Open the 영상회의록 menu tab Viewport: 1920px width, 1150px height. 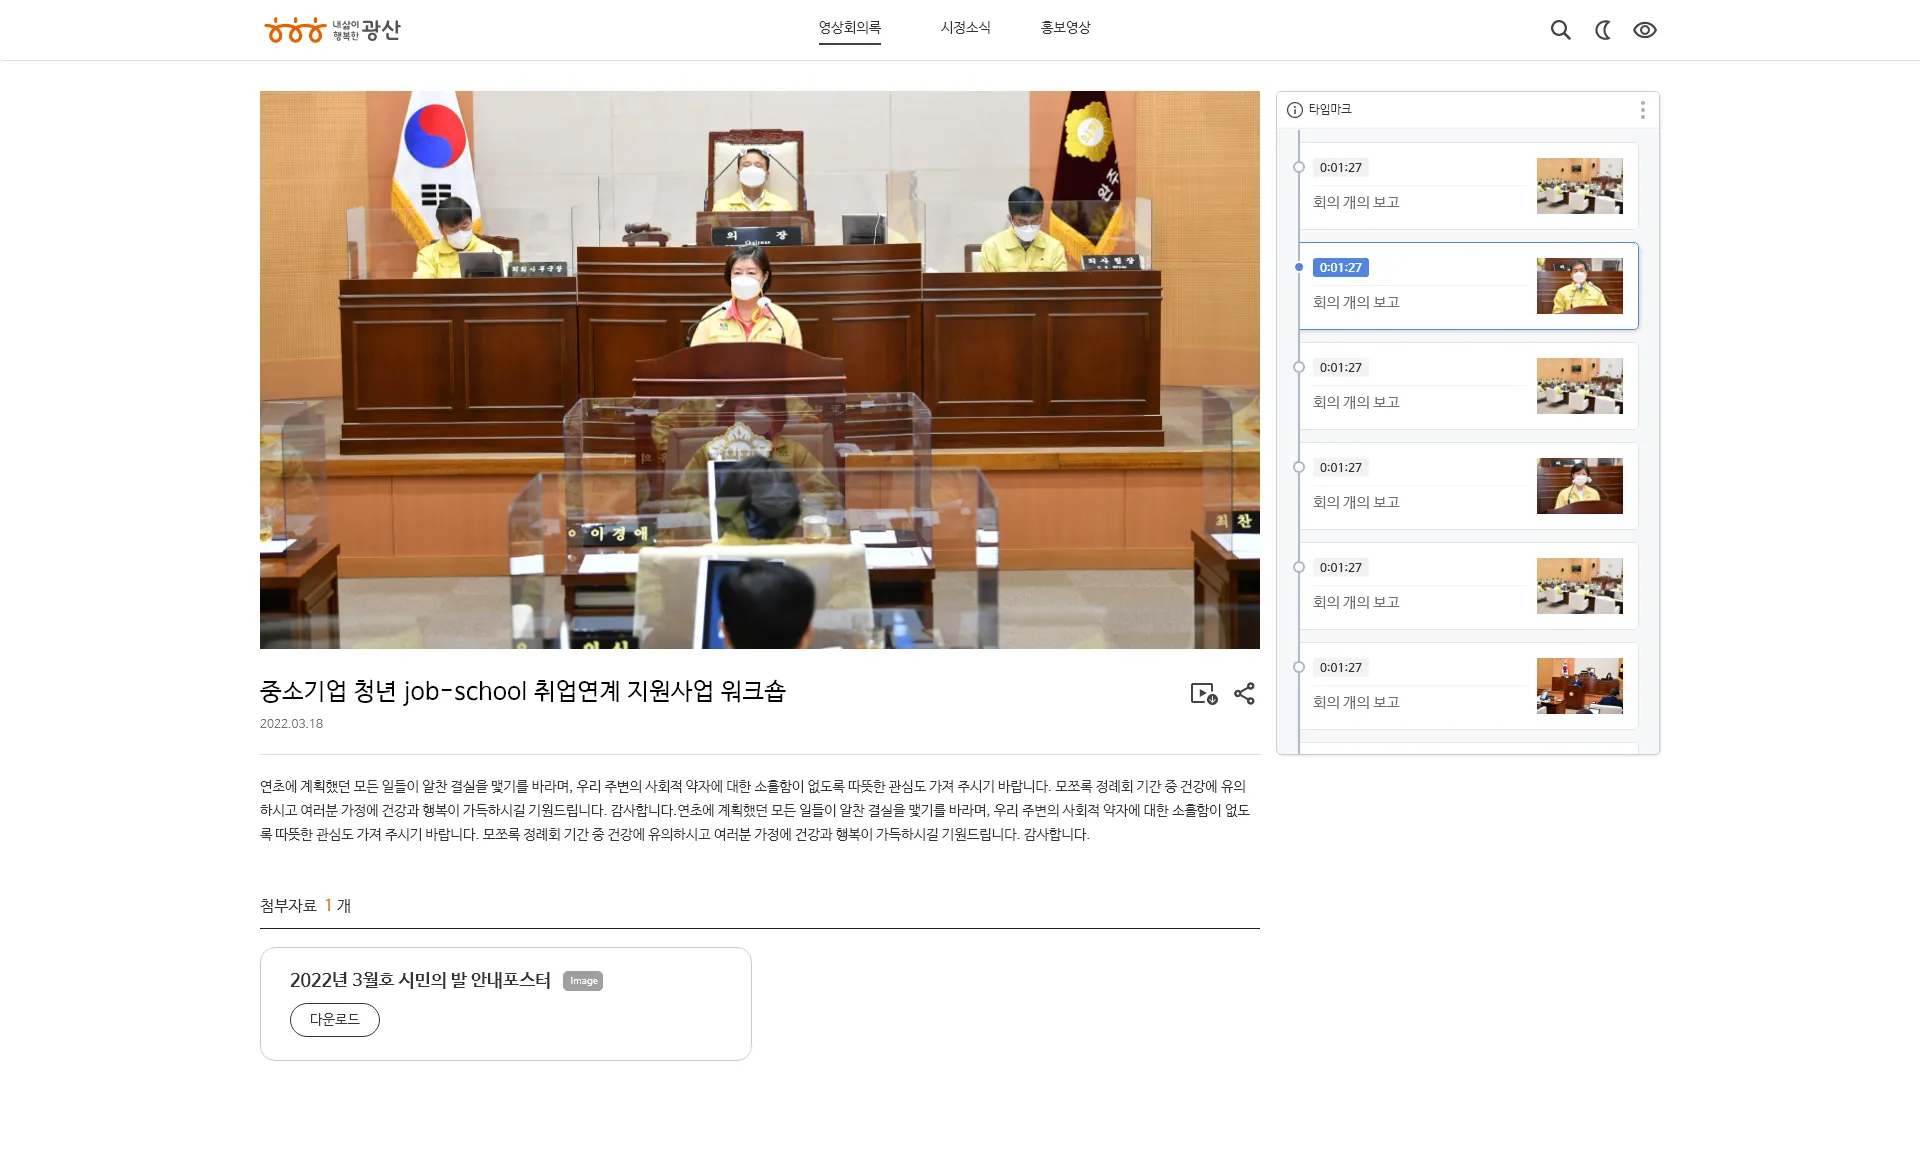(x=849, y=28)
